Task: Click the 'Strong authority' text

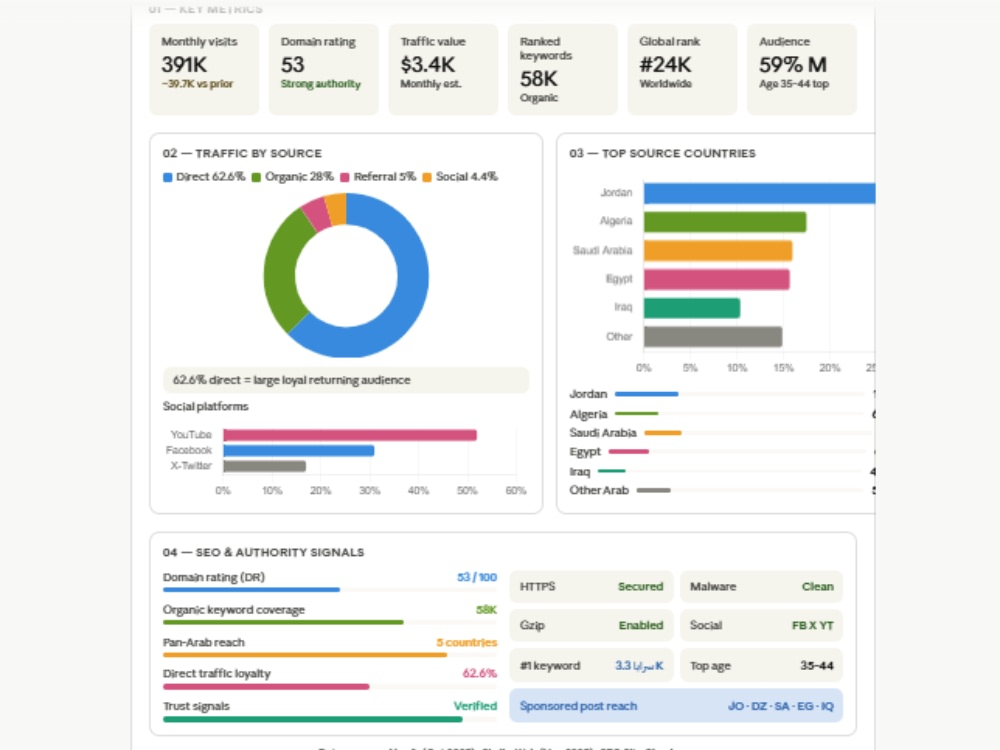Action: [x=321, y=84]
